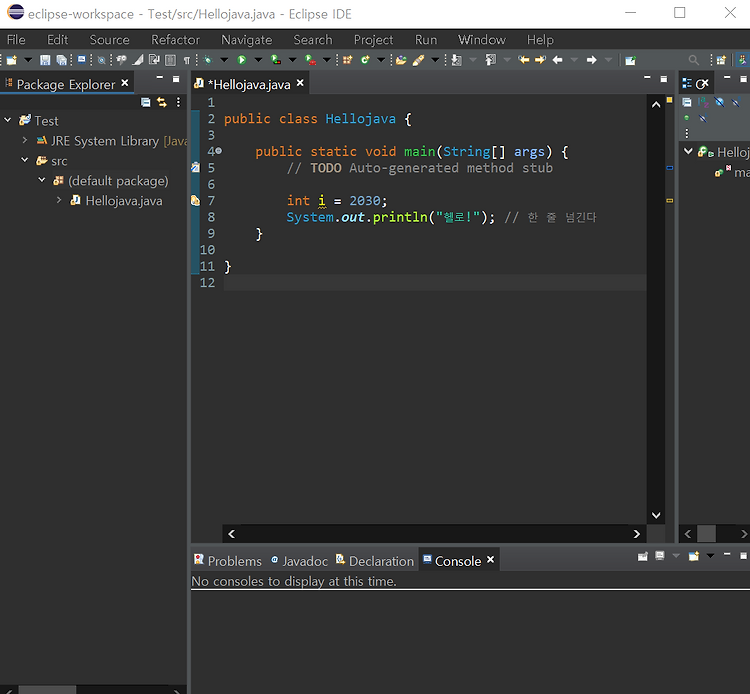
Task: Toggle Sort alphabetically in Outline panel
Action: coord(702,102)
